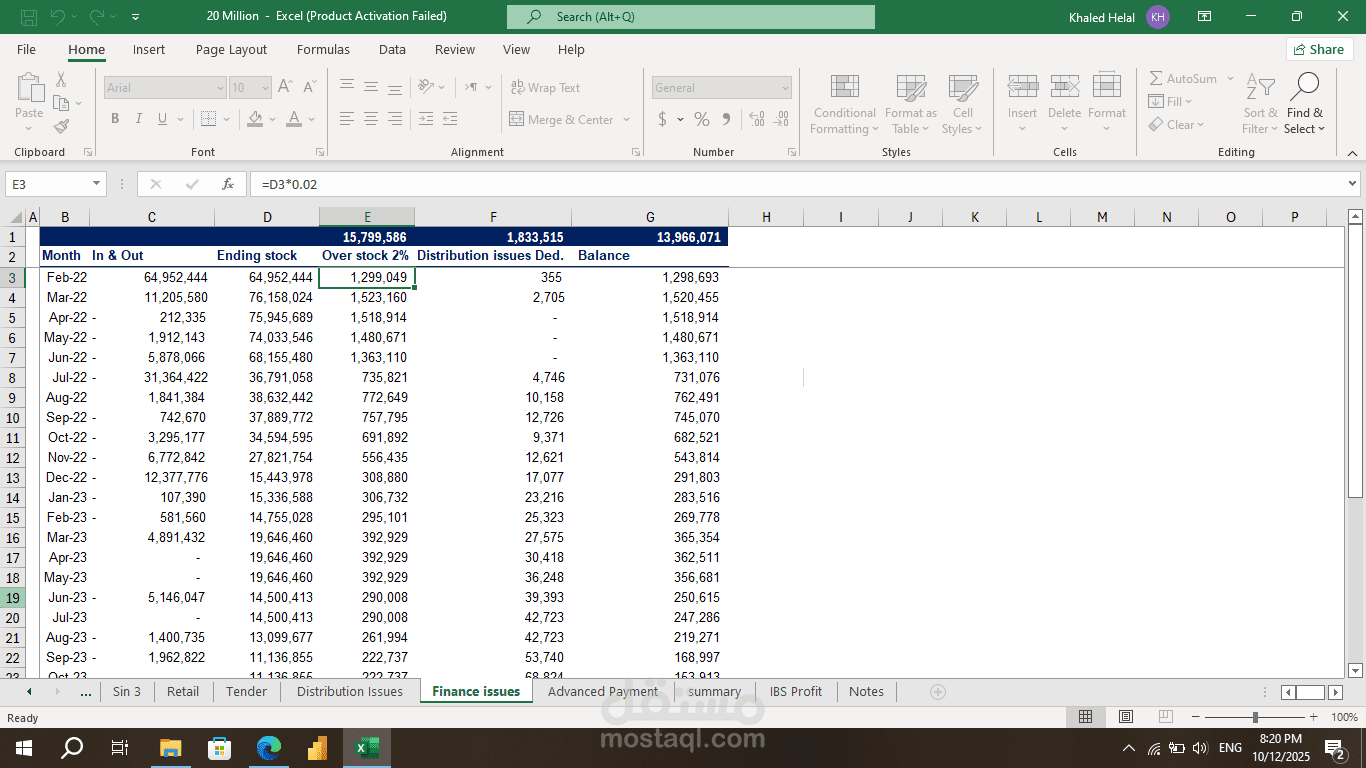This screenshot has height=768, width=1366.
Task: Increase font size with larger A
Action: (x=285, y=88)
